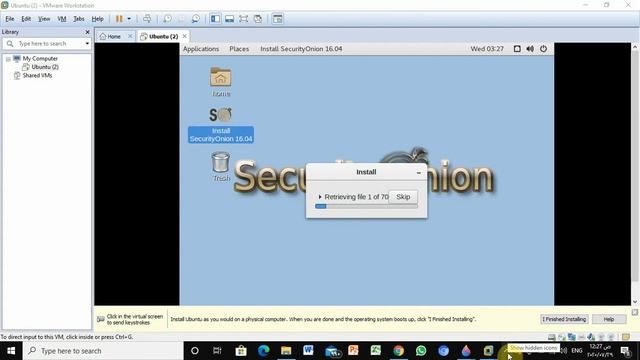Select Install SecurityOnion 16.04 desktop icon
The width and height of the screenshot is (640, 360).
pyautogui.click(x=221, y=125)
